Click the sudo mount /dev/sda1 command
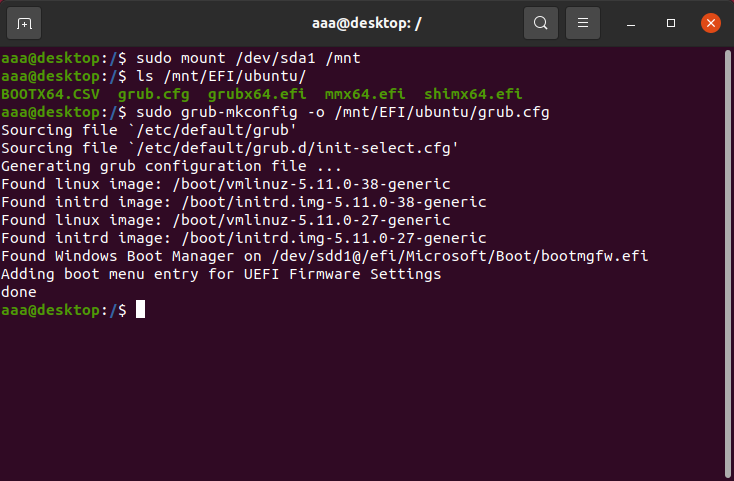734x481 pixels. [x=248, y=58]
